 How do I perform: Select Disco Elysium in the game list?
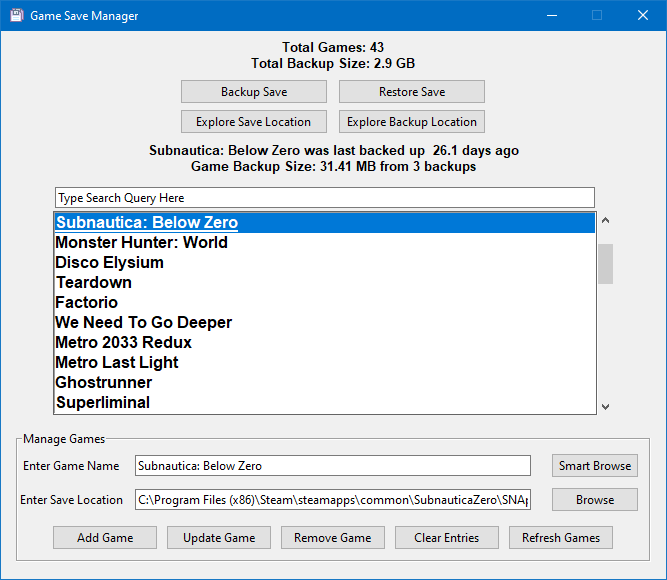(x=325, y=263)
